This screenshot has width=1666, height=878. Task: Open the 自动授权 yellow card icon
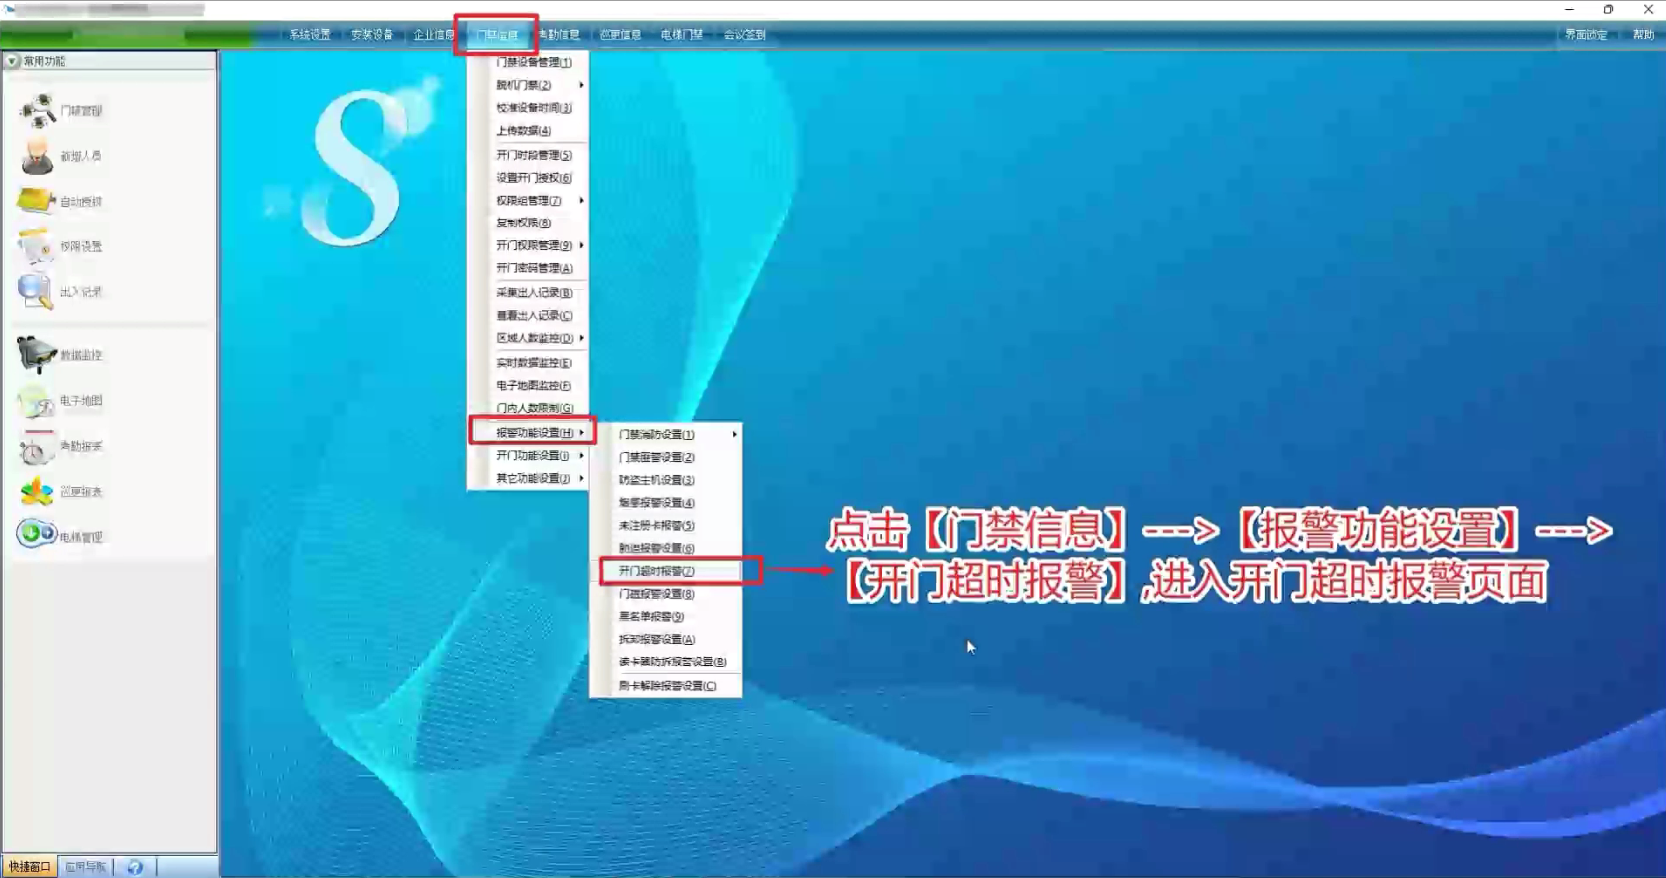pos(36,201)
